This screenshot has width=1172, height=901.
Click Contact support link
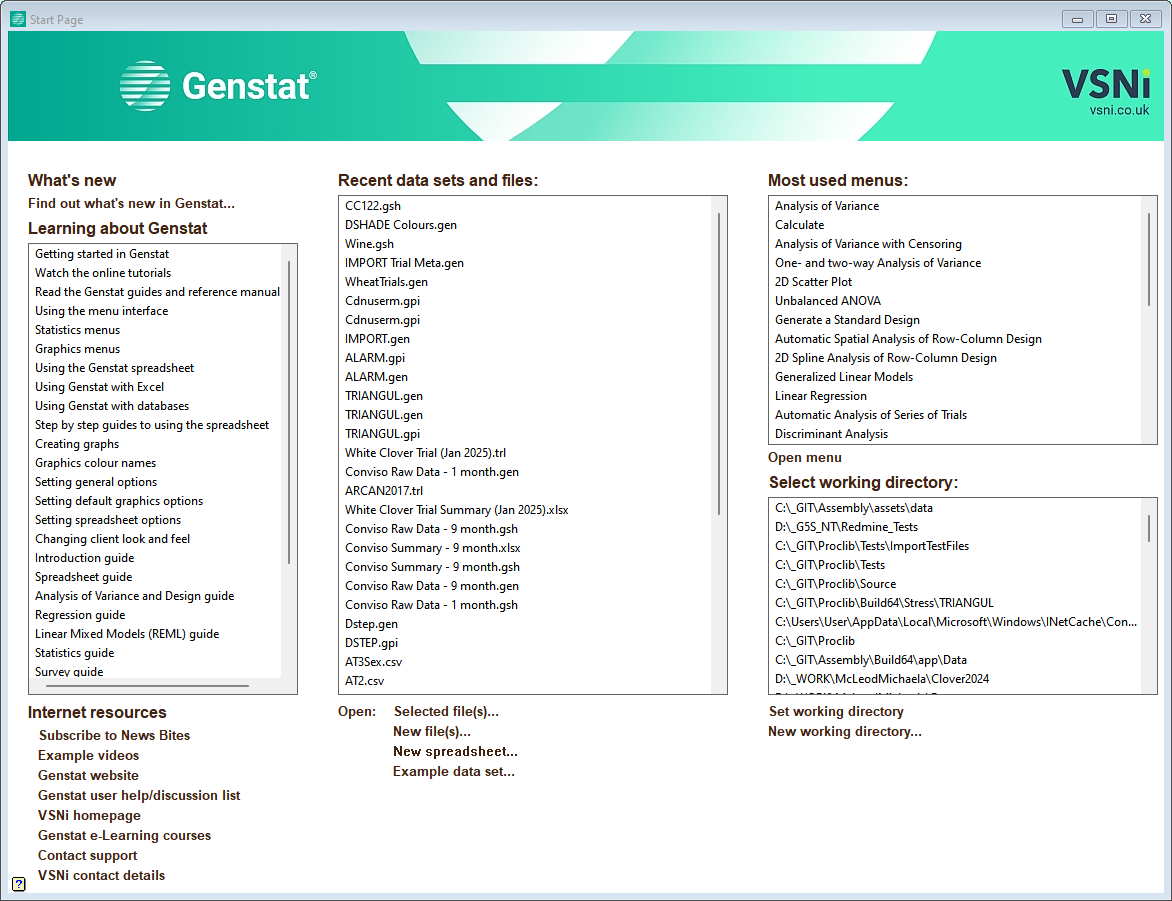point(87,855)
